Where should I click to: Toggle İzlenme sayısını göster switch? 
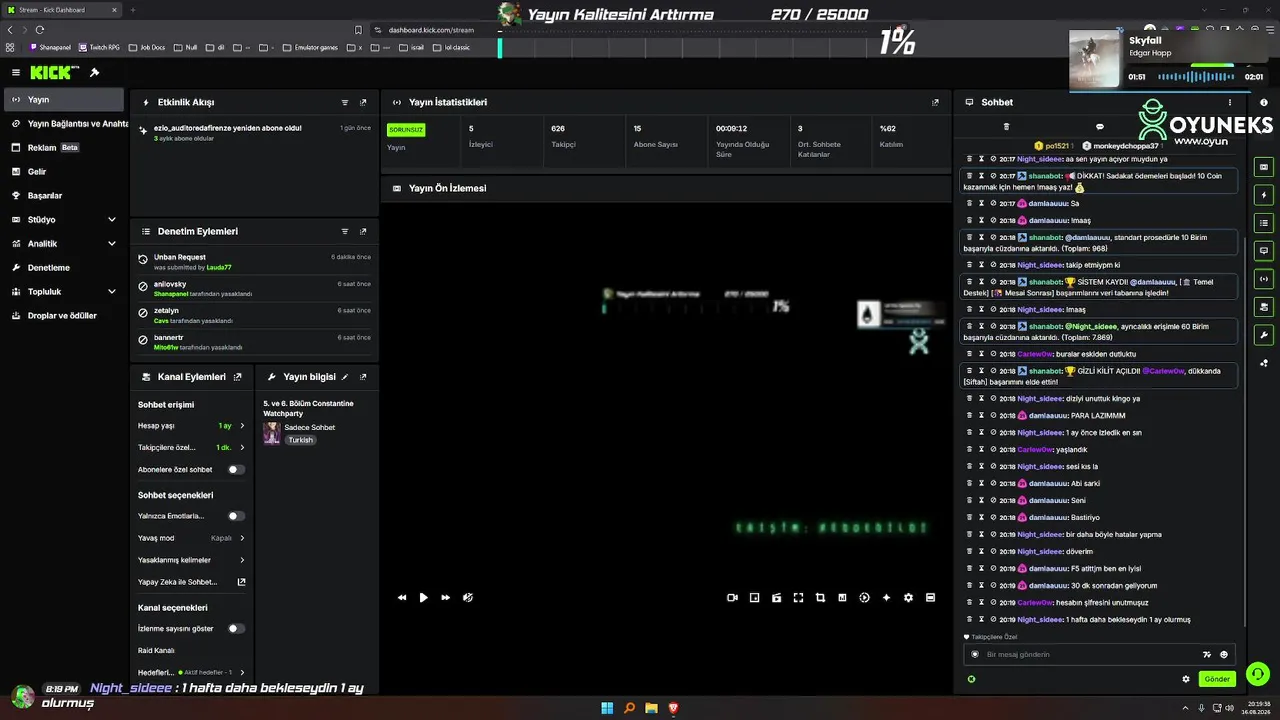pos(236,629)
